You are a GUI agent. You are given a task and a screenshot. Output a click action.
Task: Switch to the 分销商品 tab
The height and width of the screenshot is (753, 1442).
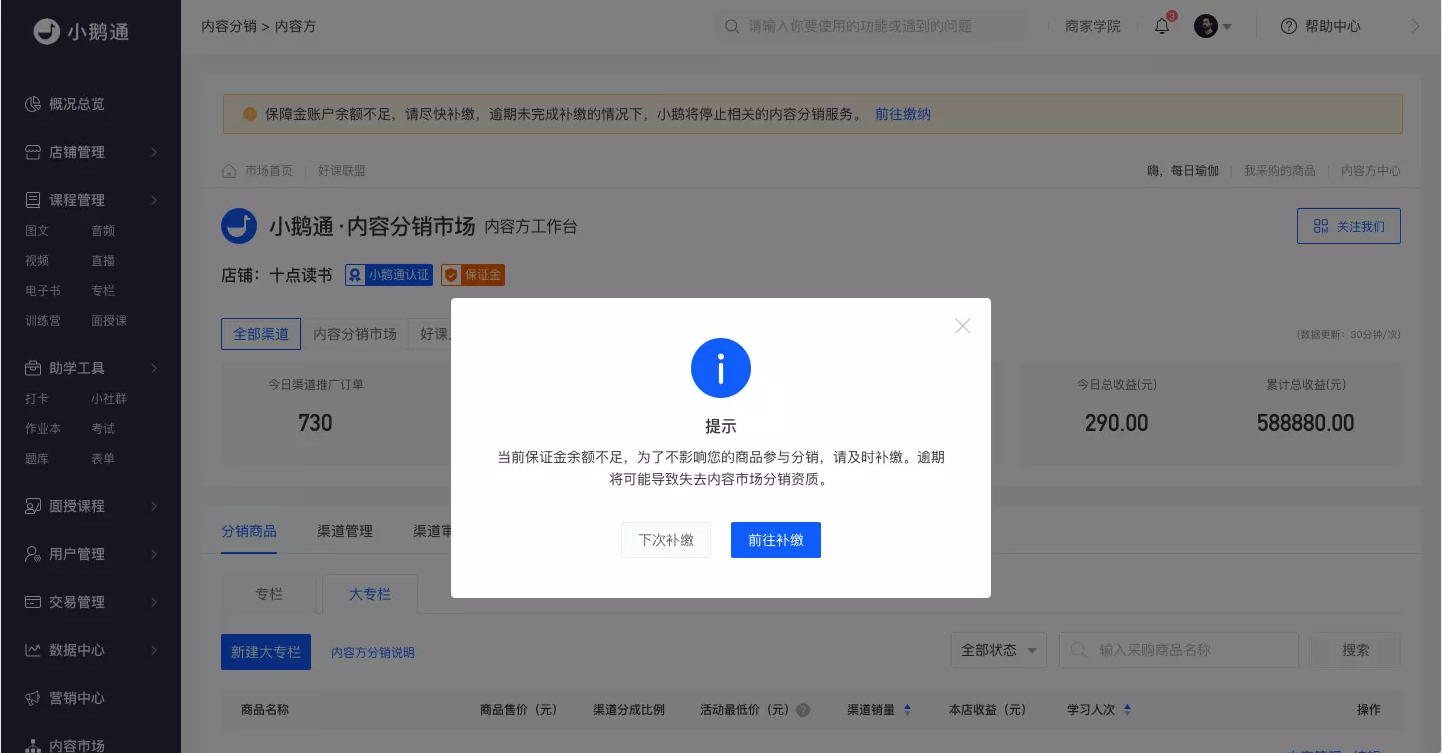(249, 531)
